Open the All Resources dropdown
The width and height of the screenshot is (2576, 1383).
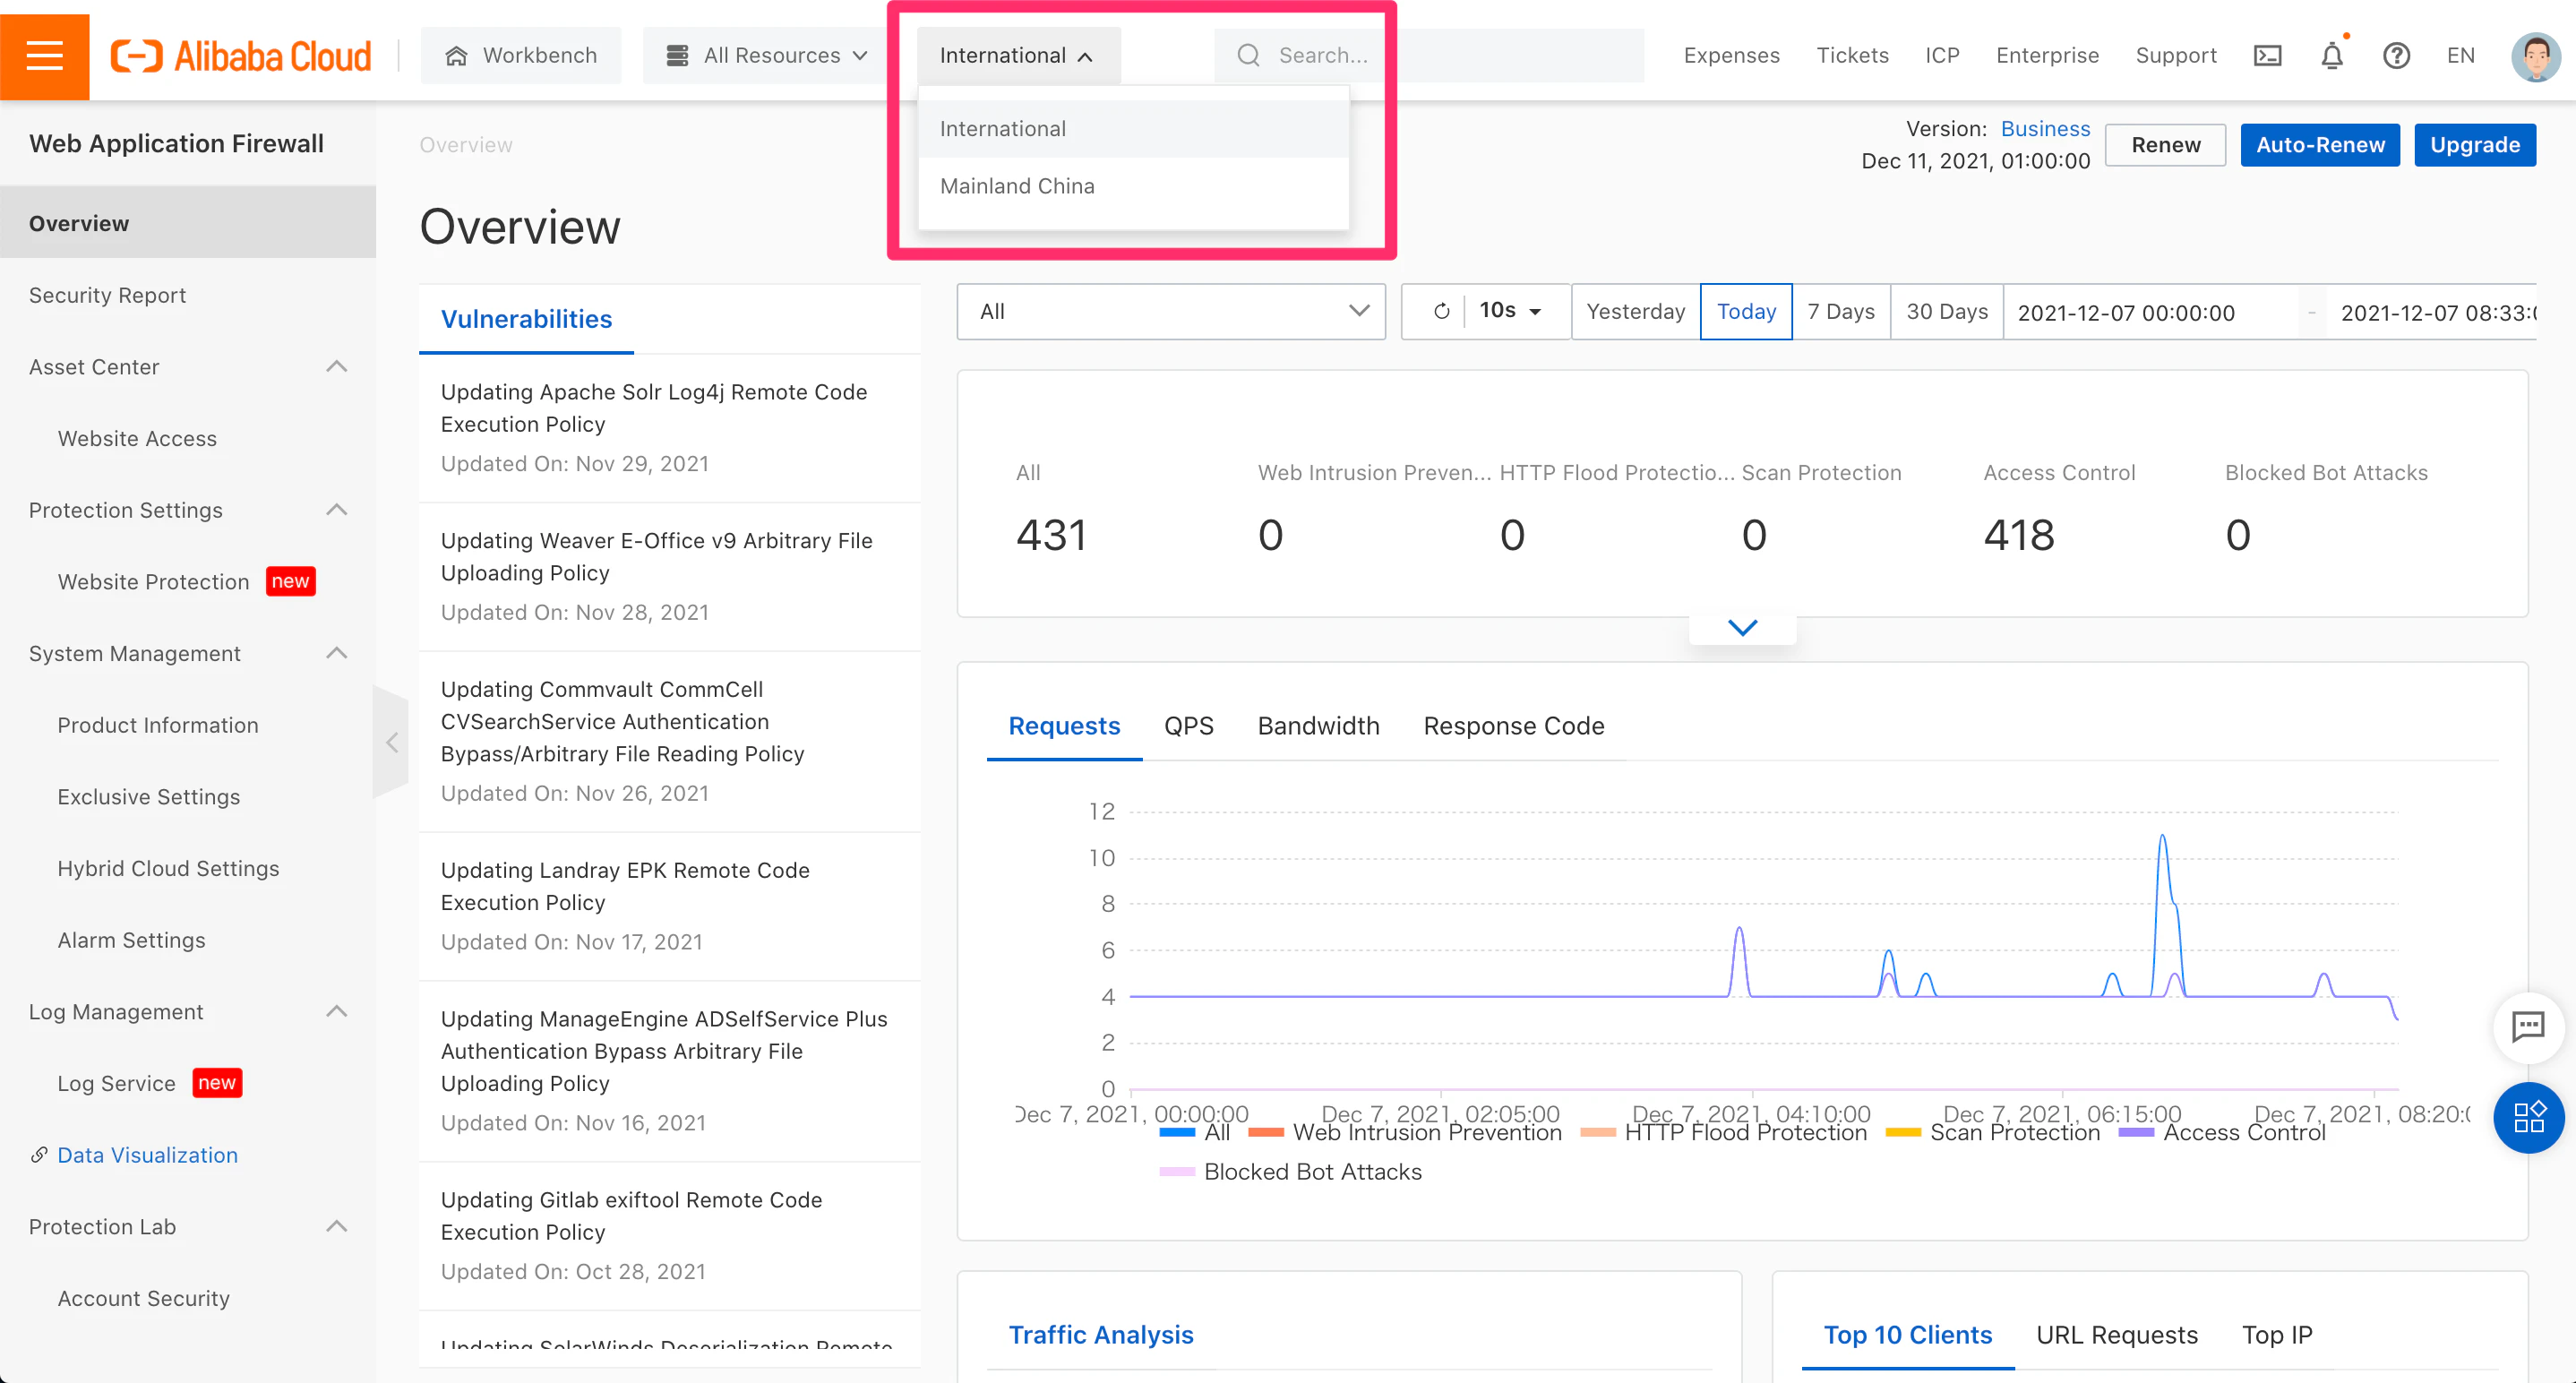[x=768, y=56]
